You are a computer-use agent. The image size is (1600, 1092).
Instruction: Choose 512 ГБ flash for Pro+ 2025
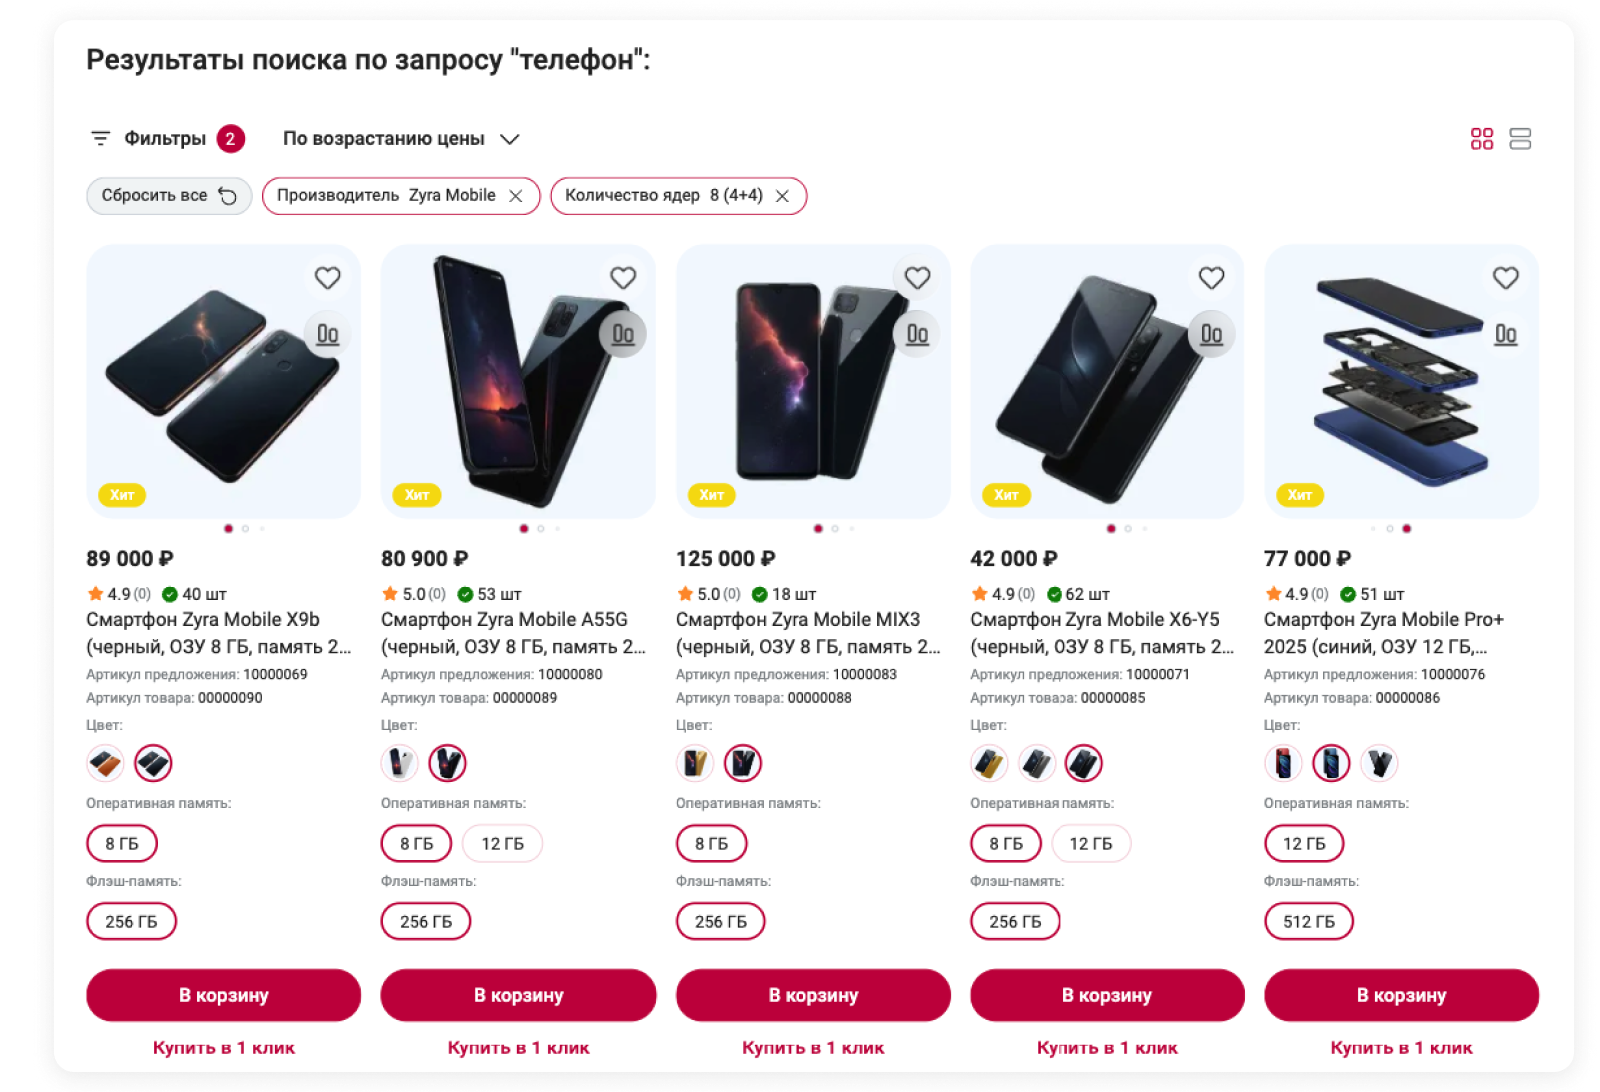(1309, 922)
